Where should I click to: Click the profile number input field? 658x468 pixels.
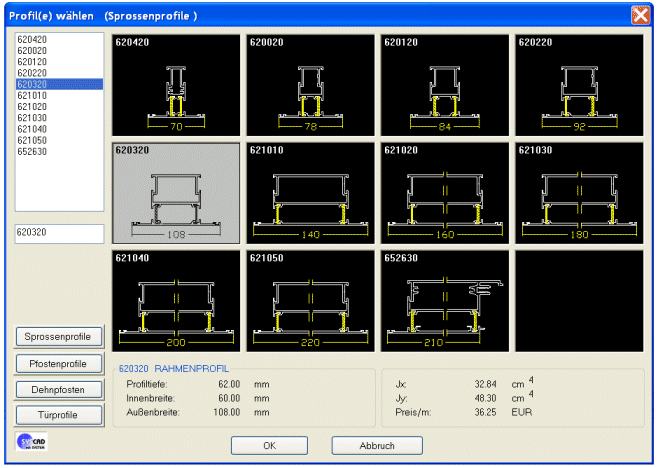[59, 233]
